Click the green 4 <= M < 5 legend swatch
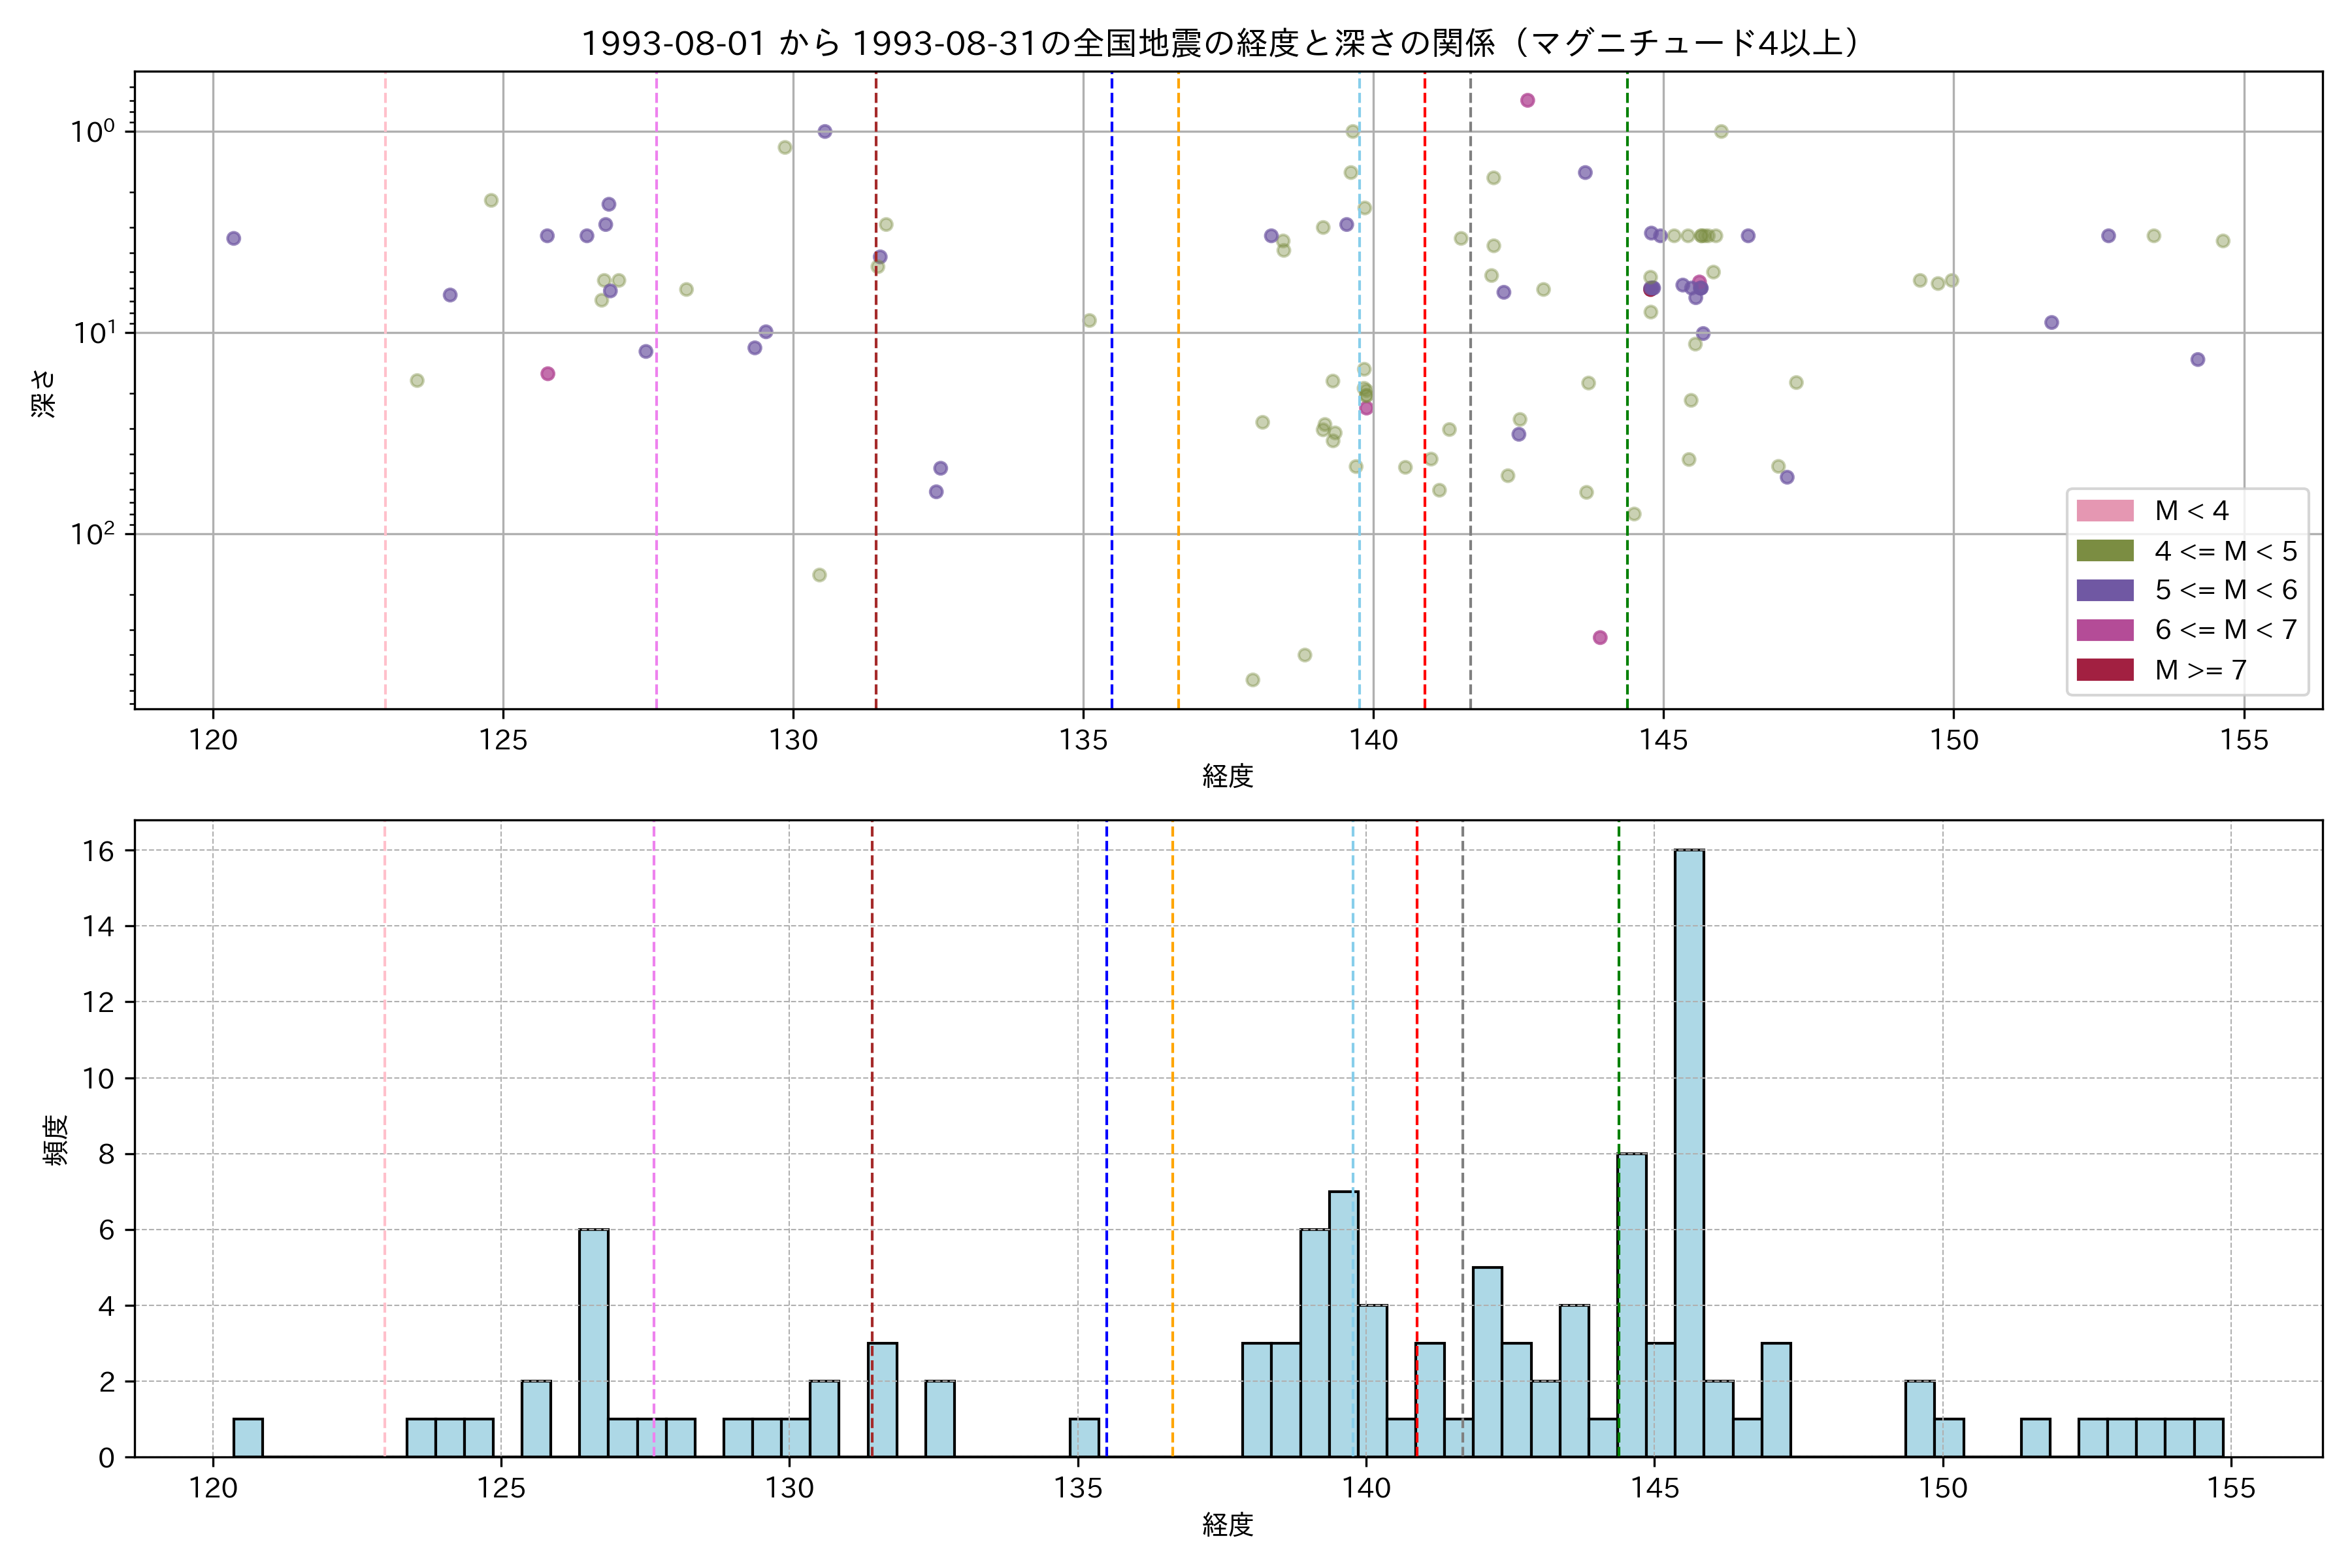This screenshot has height=1568, width=2352. click(2105, 551)
